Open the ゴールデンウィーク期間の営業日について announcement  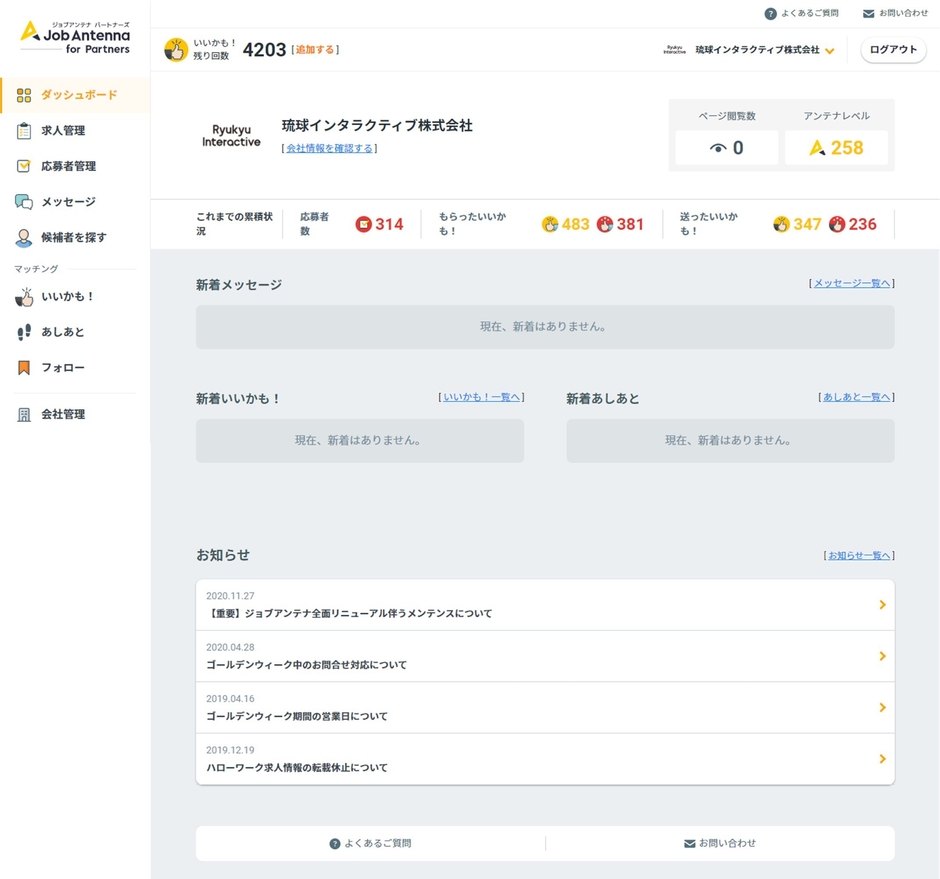click(x=545, y=708)
